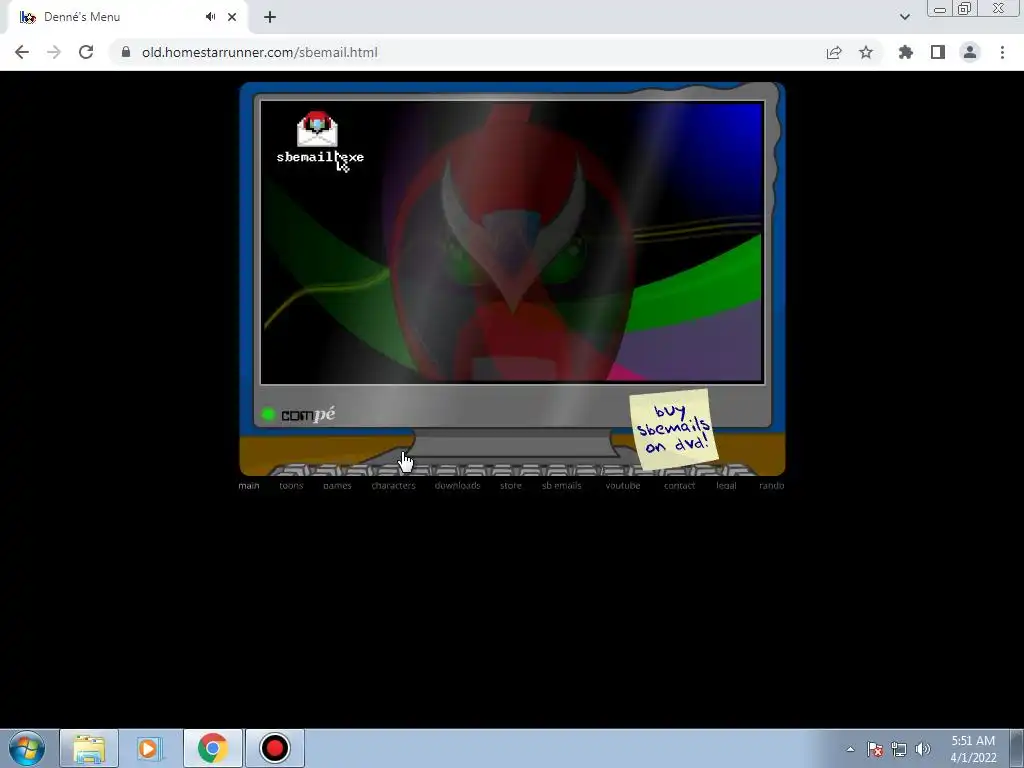Open Chrome's three-dot menu
Viewport: 1024px width, 768px height.
(1002, 52)
